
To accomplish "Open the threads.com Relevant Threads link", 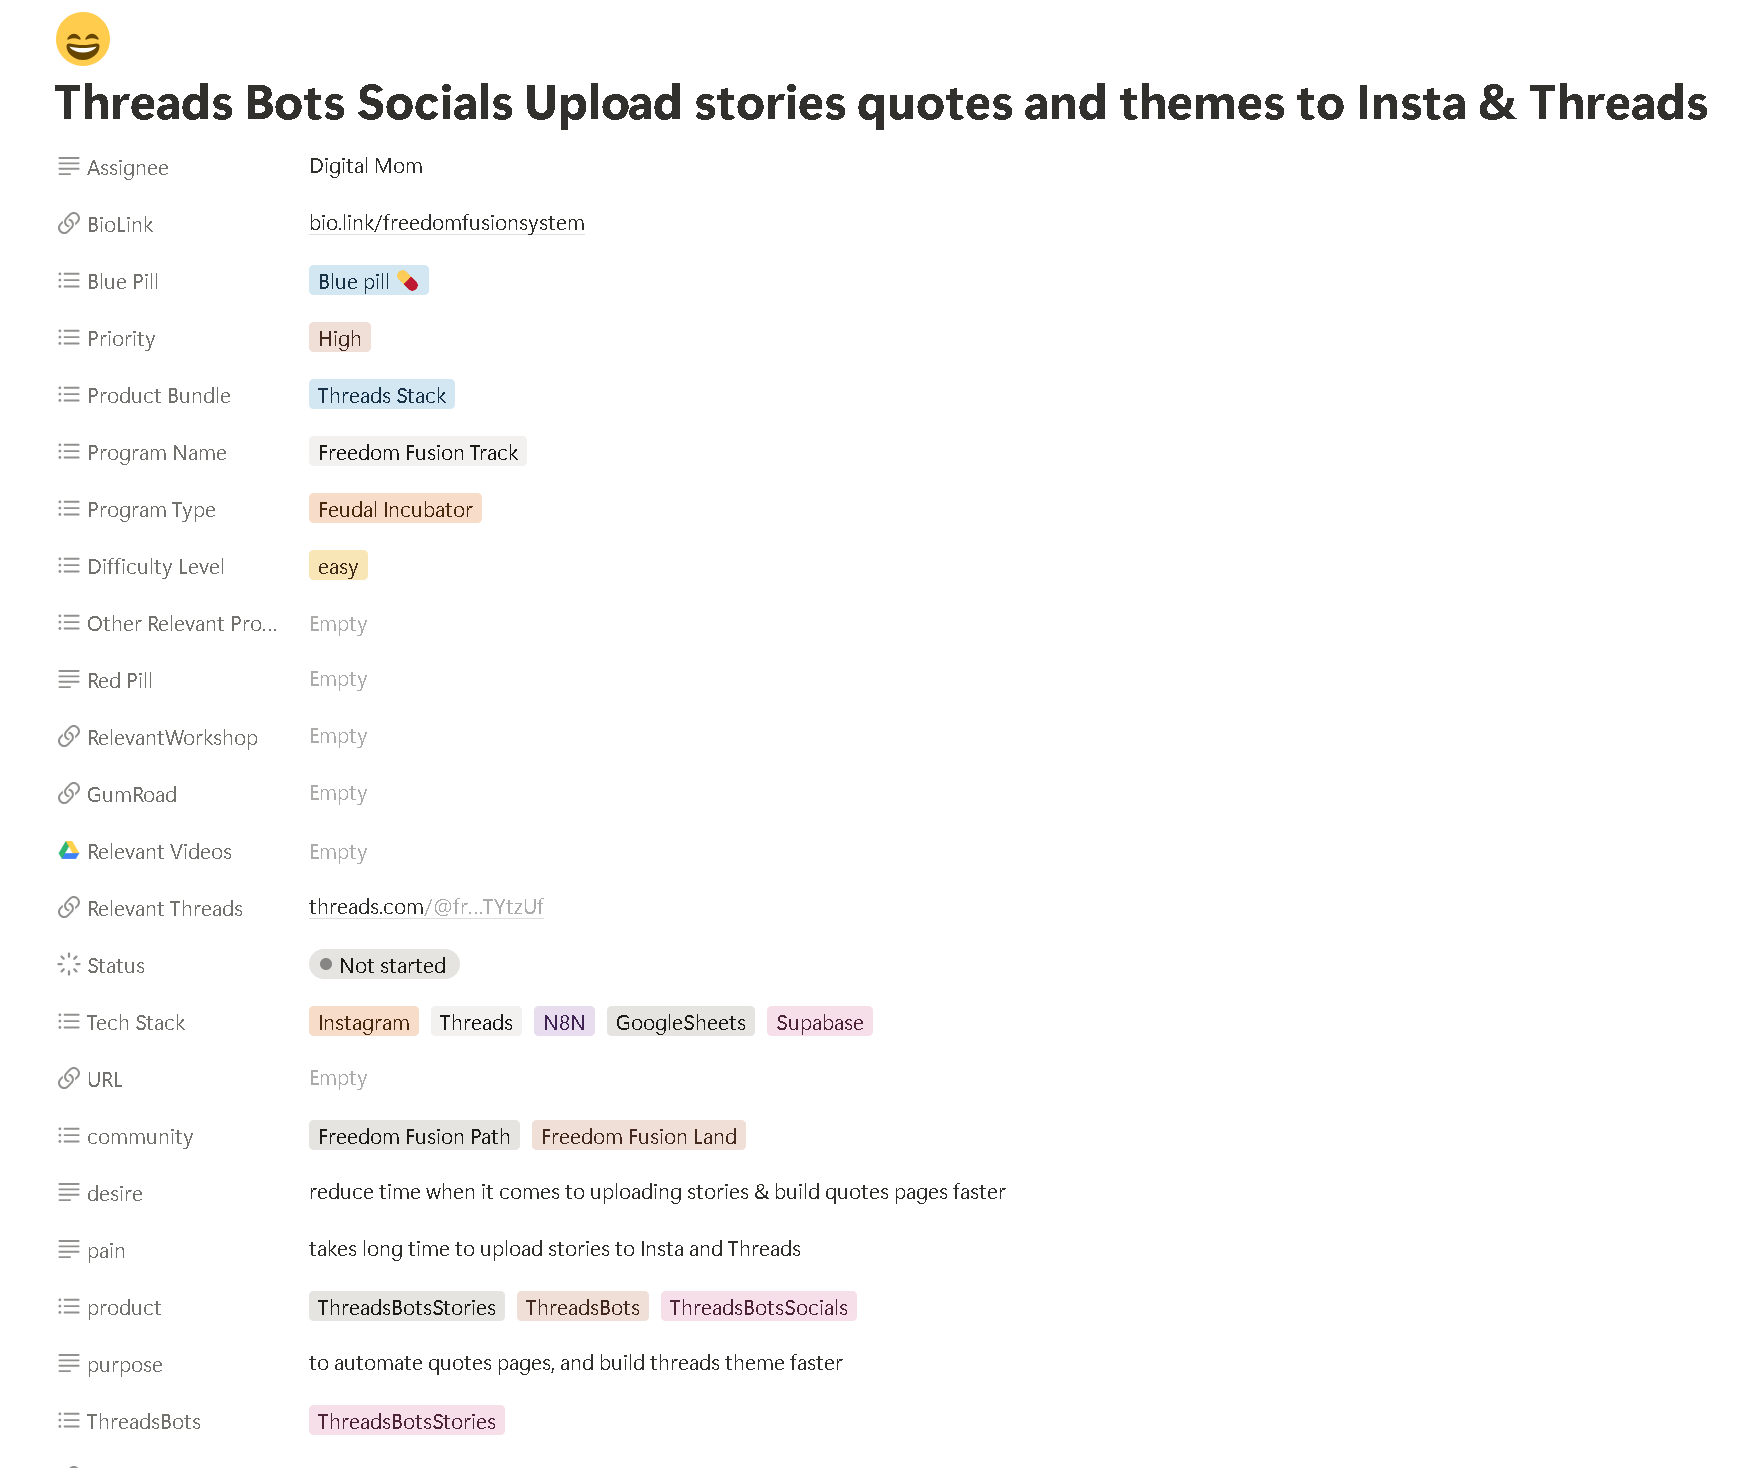I will coord(425,907).
